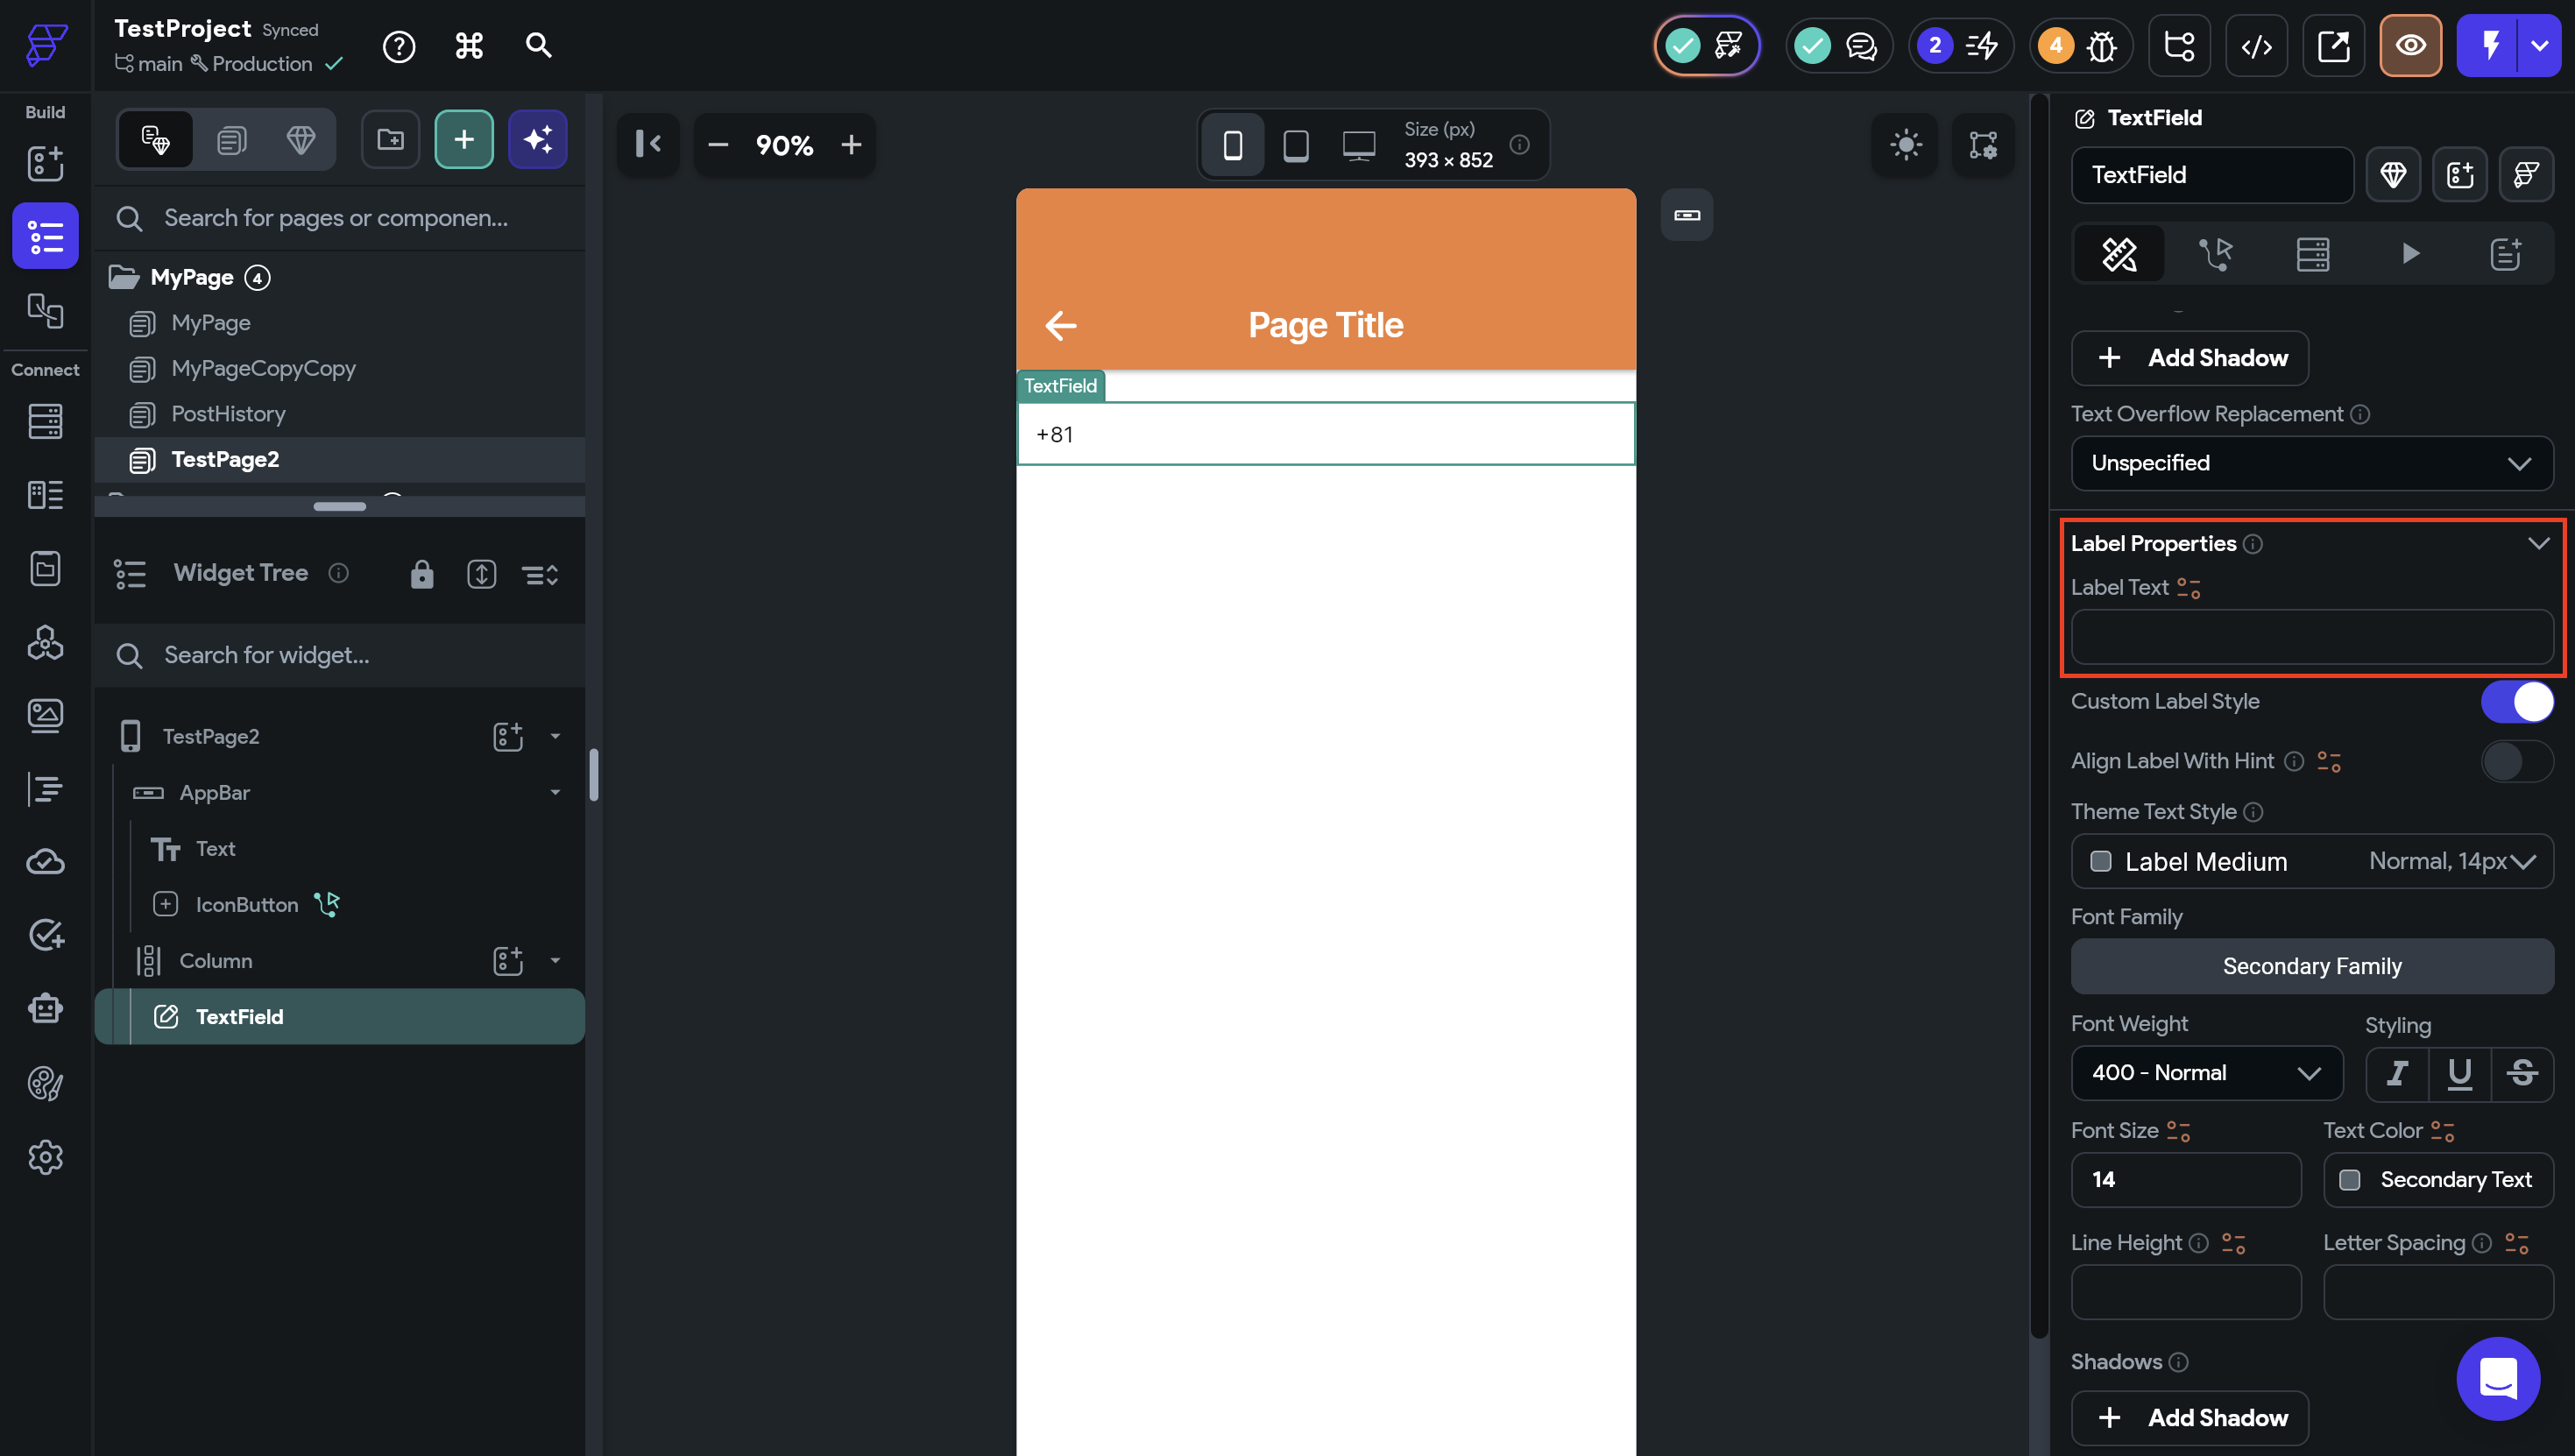Click the keyboard shortcuts command icon

(x=469, y=46)
